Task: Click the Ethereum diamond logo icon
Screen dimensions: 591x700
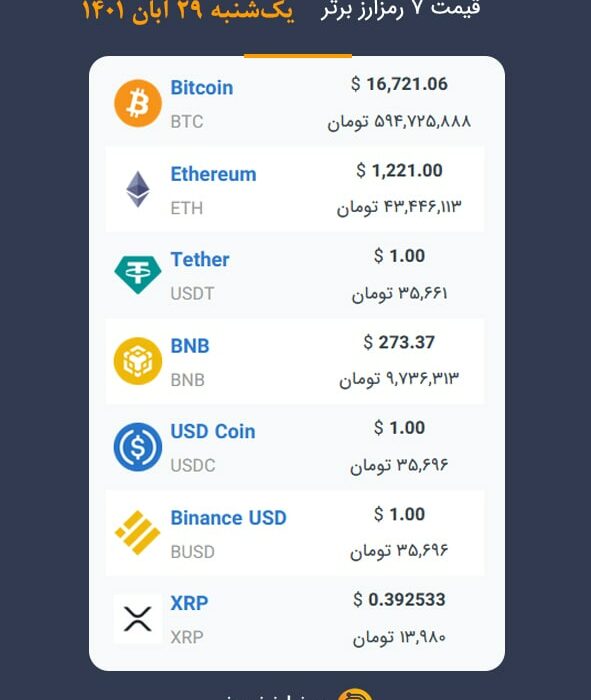Action: point(138,189)
